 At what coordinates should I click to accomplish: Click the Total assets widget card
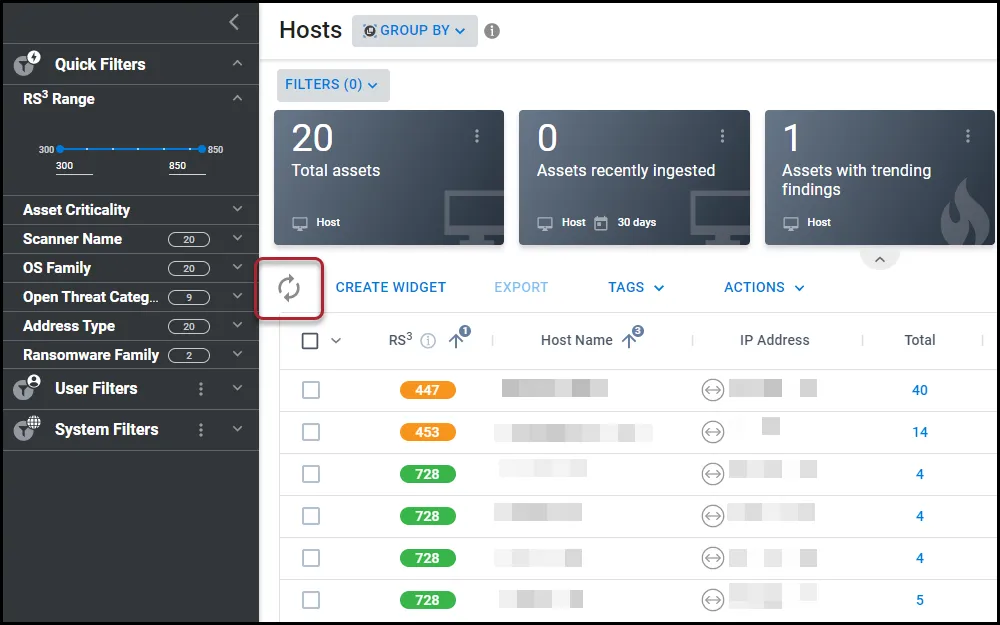coord(389,177)
